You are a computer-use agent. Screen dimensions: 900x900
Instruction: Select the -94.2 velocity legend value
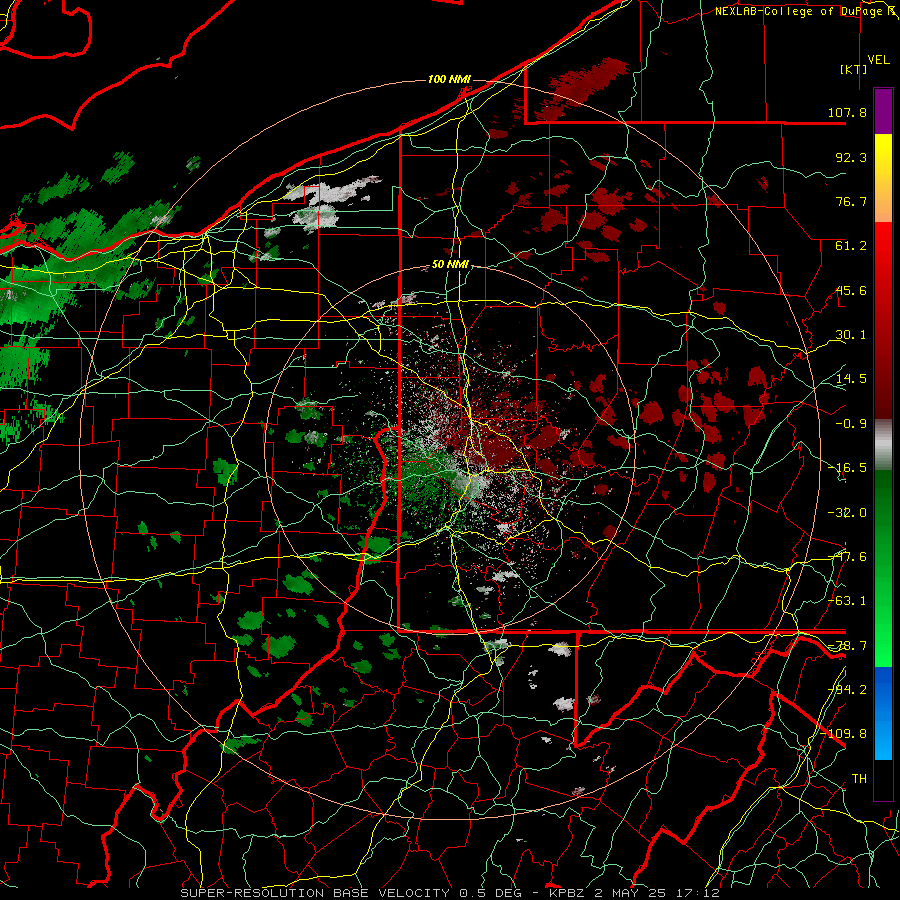847,690
